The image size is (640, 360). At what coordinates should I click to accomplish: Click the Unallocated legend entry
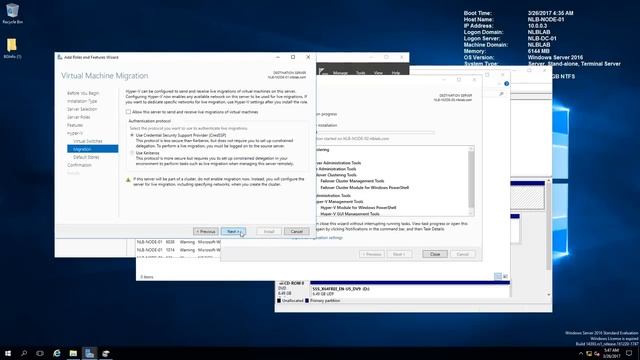[x=290, y=300]
